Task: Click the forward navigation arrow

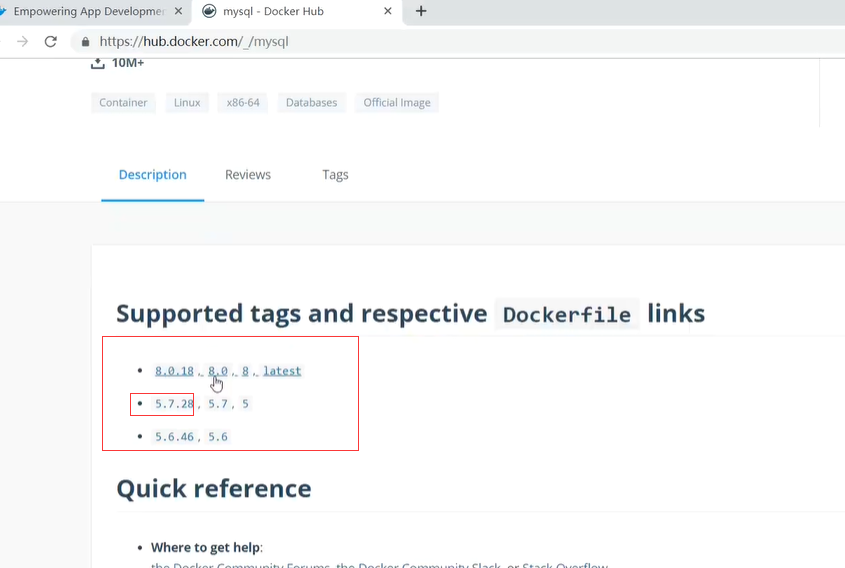Action: [x=22, y=41]
